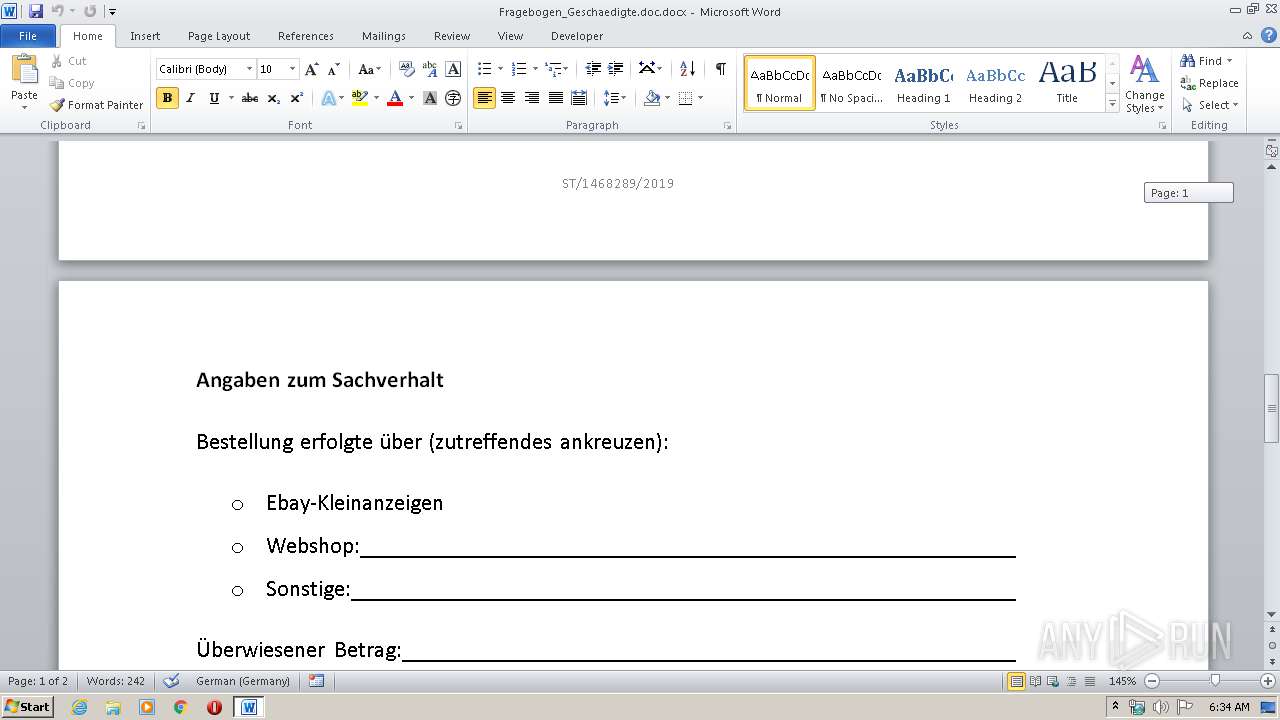Viewport: 1280px width, 720px height.
Task: Switch to the References tab
Action: pos(306,36)
